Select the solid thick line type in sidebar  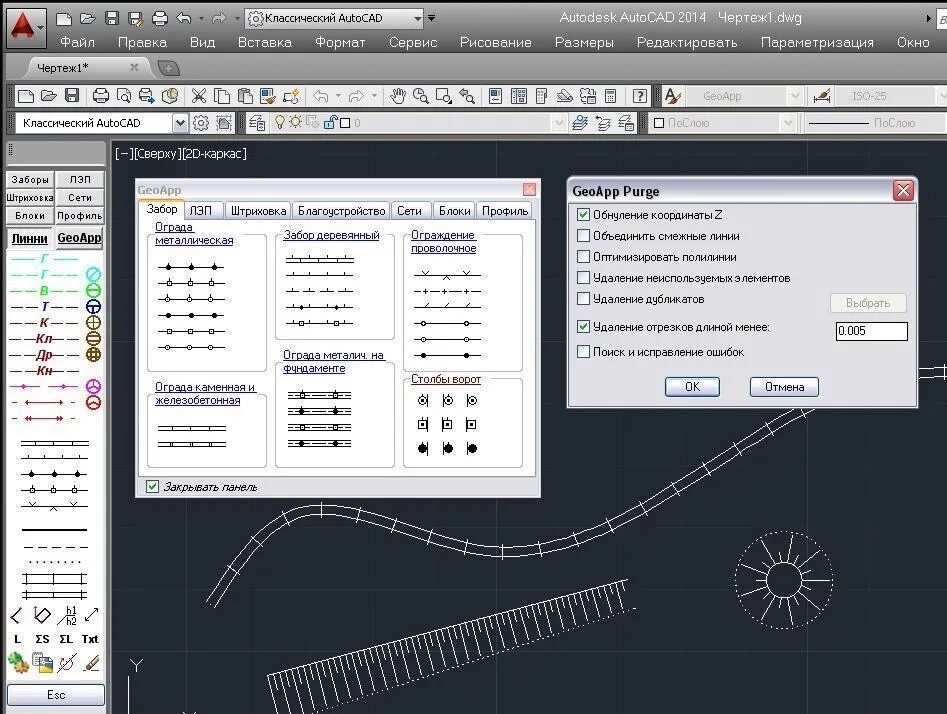(54, 530)
